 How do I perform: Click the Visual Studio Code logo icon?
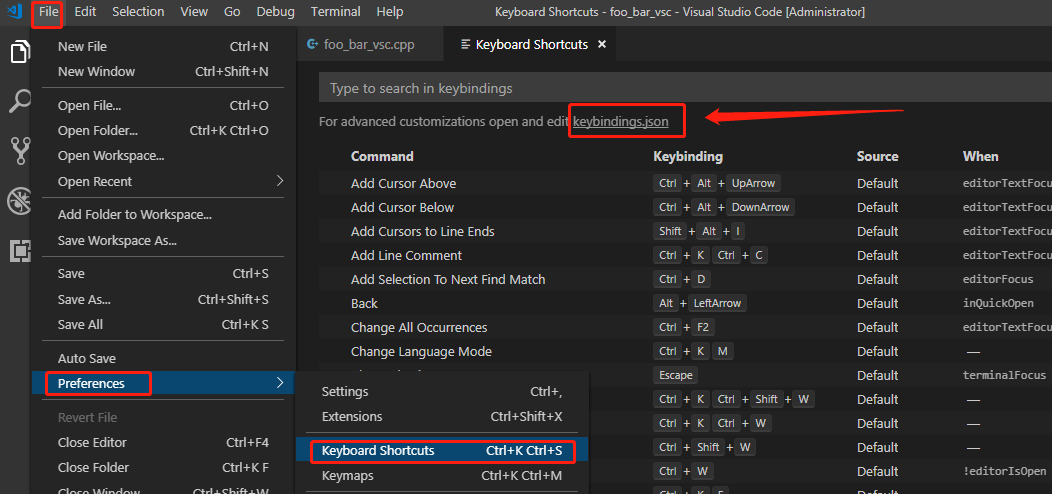15,12
